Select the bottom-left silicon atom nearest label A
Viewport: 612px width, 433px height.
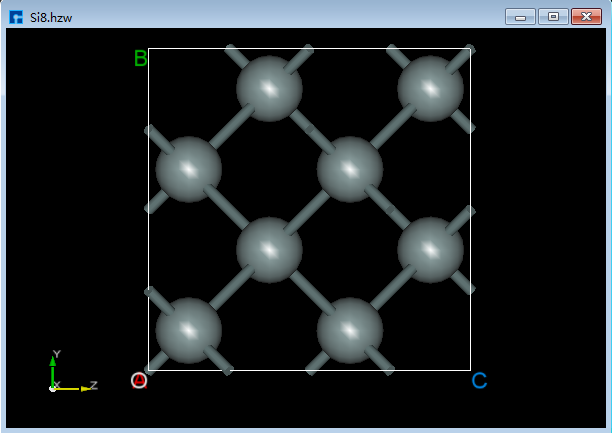pyautogui.click(x=188, y=330)
